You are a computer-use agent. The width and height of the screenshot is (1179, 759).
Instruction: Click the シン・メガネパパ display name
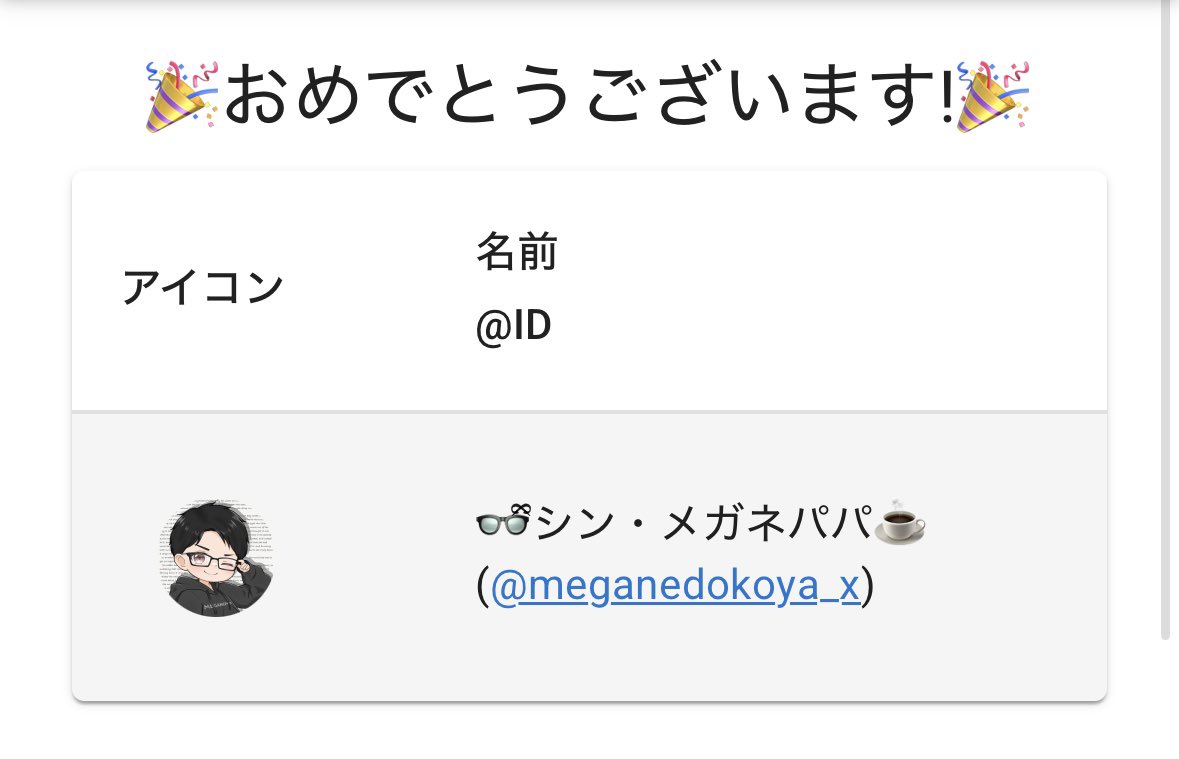tap(702, 522)
